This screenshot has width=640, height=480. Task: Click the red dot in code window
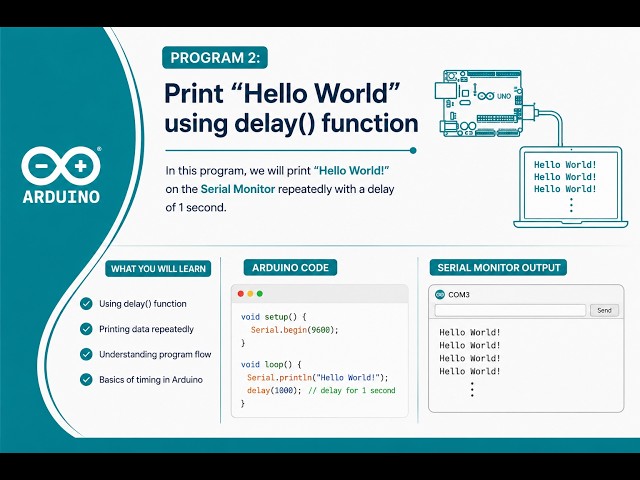tap(240, 294)
